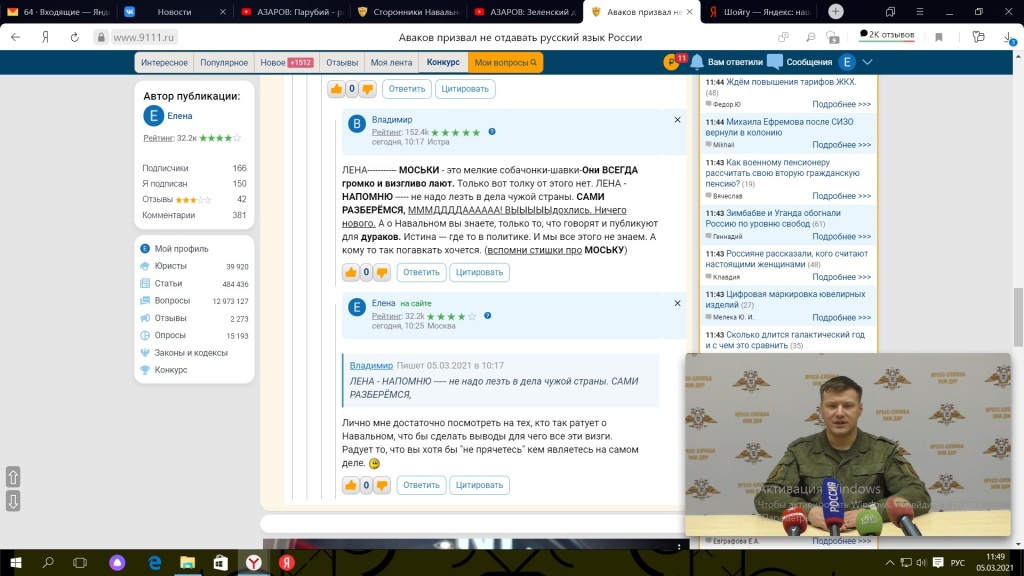This screenshot has width=1024, height=576.
Task: Open the "Мои вопросы" search button
Action: pyautogui.click(x=505, y=62)
